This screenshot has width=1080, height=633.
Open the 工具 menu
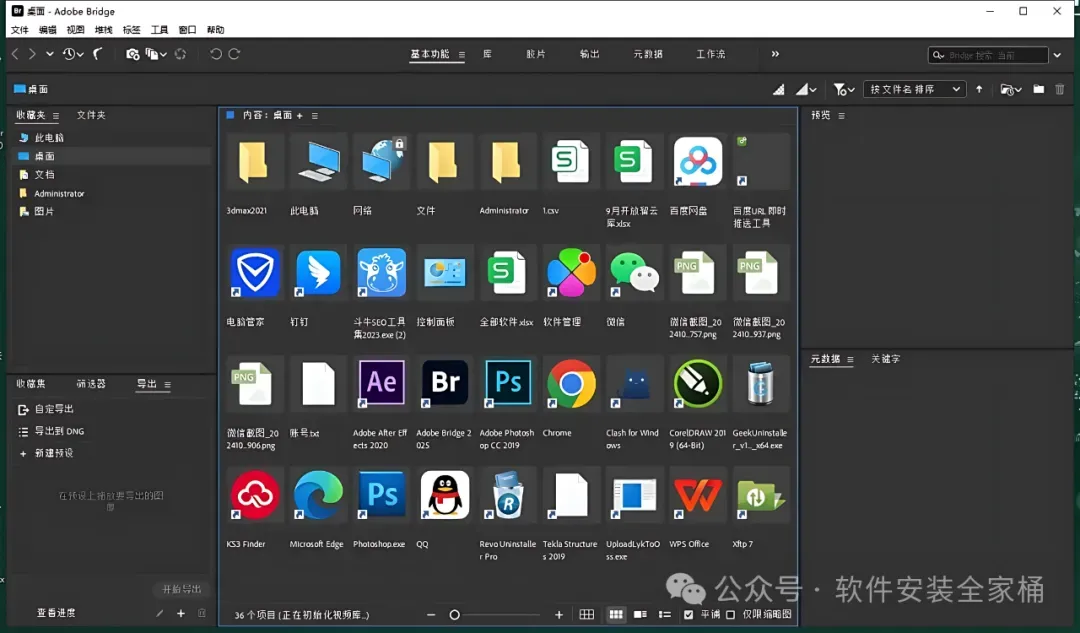point(159,30)
